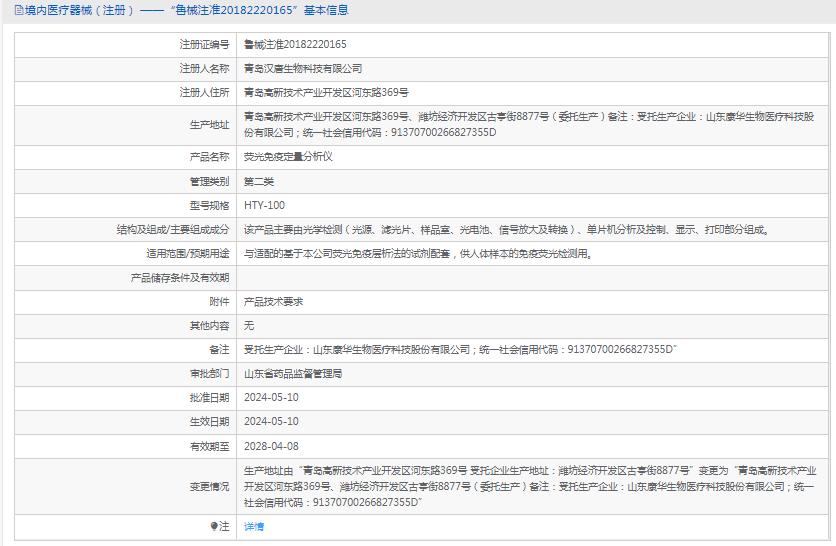This screenshot has height=546, width=836.
Task: Click the 有效期至 label
Action: tap(210, 446)
